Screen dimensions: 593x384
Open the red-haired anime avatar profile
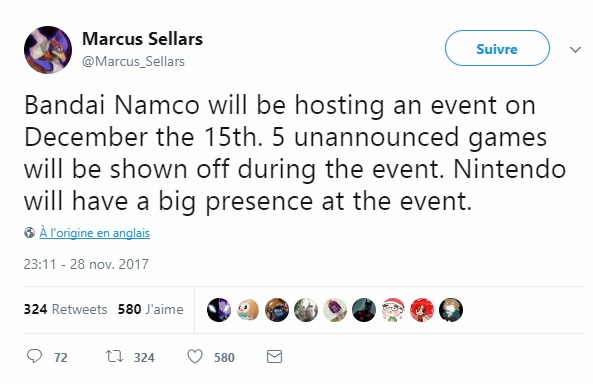tap(422, 310)
